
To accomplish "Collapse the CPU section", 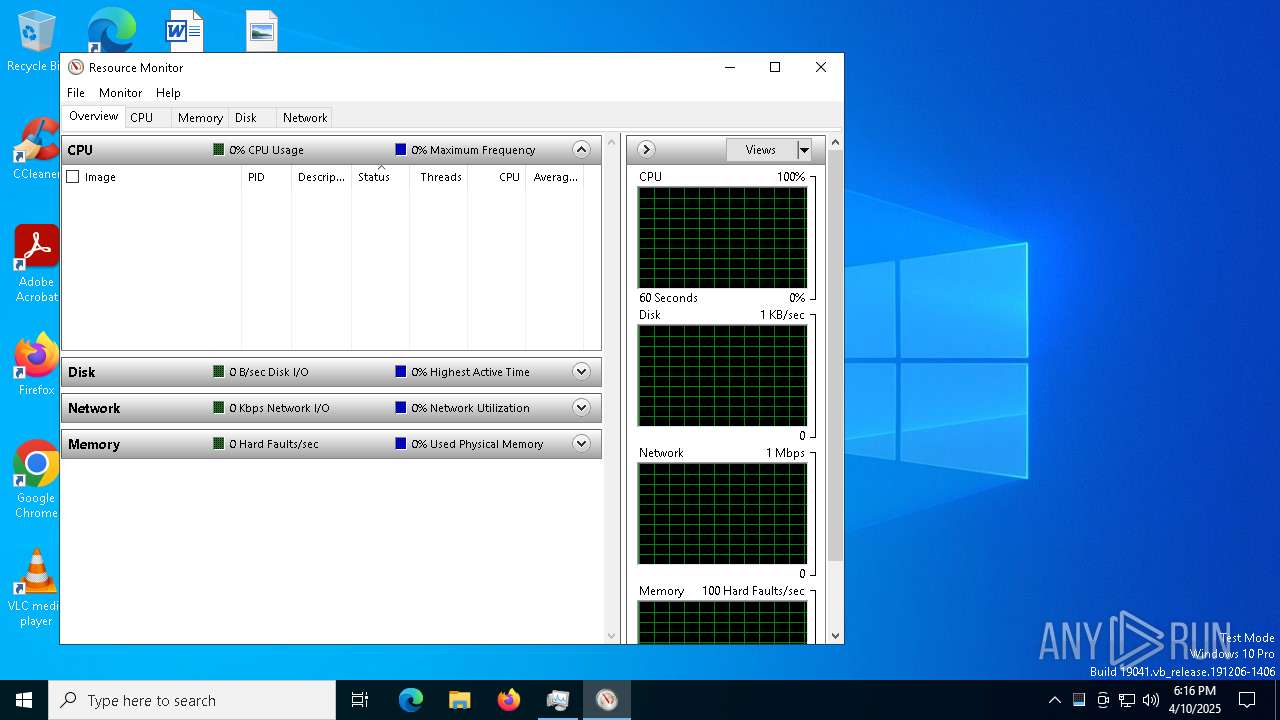I will tap(581, 150).
